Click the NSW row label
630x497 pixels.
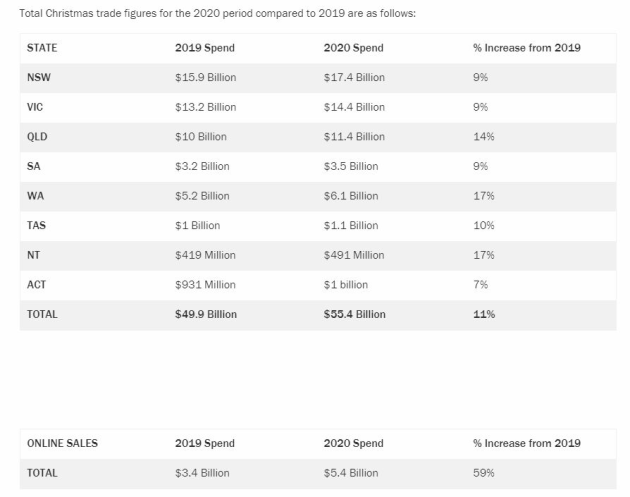(x=39, y=77)
